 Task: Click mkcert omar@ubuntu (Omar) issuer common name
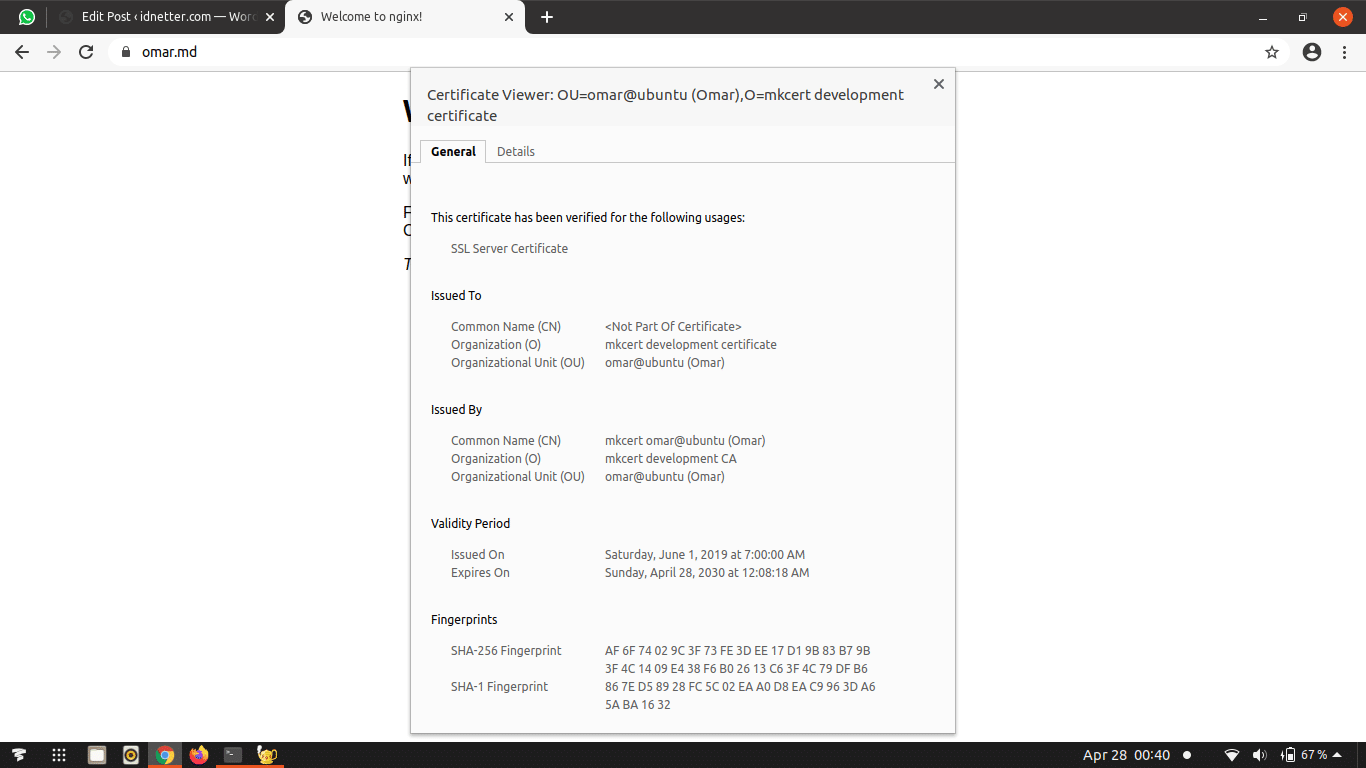pyautogui.click(x=685, y=440)
